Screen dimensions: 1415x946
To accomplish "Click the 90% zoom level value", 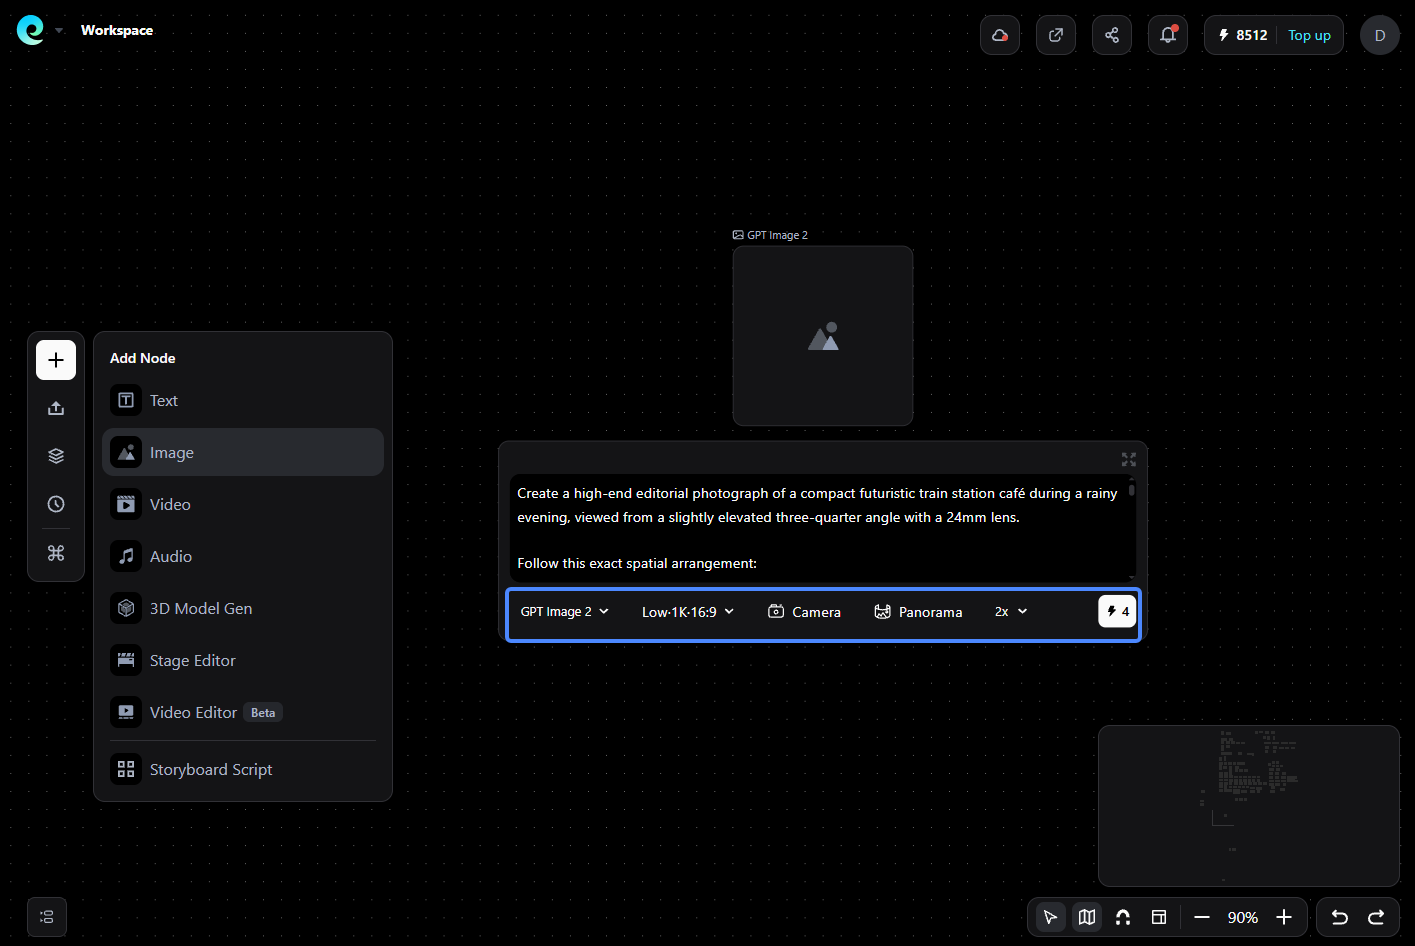I will (1243, 917).
